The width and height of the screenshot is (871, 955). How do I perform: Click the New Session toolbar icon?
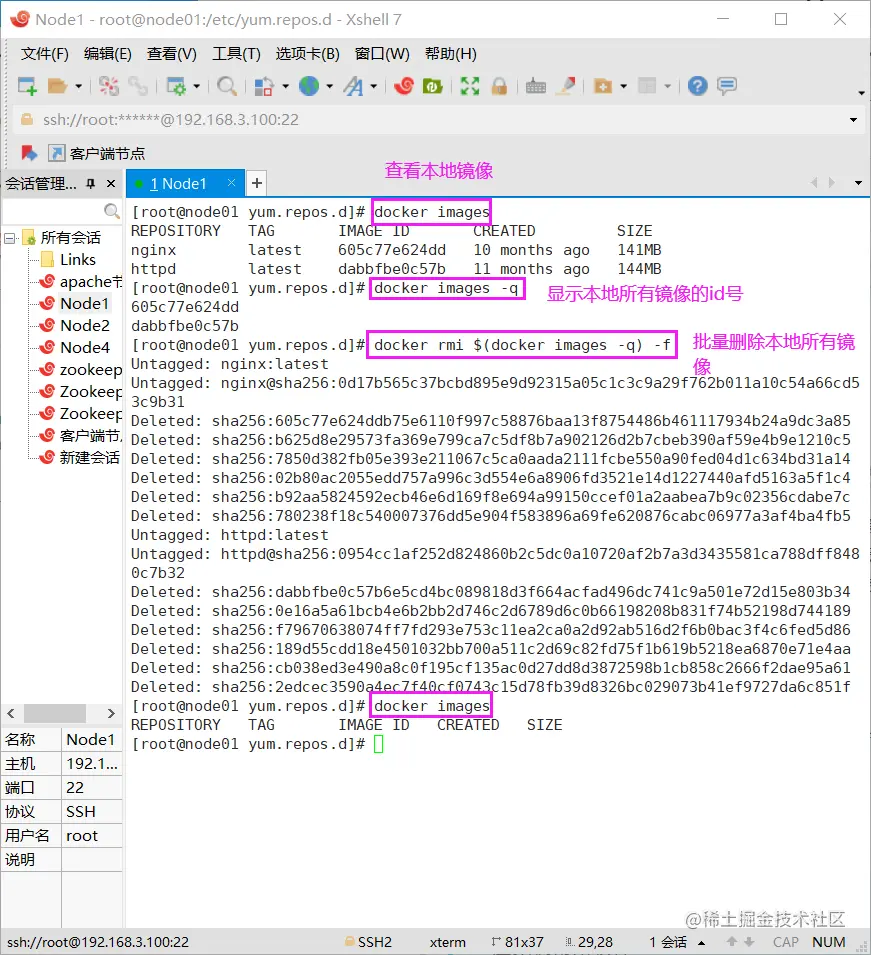coord(27,86)
